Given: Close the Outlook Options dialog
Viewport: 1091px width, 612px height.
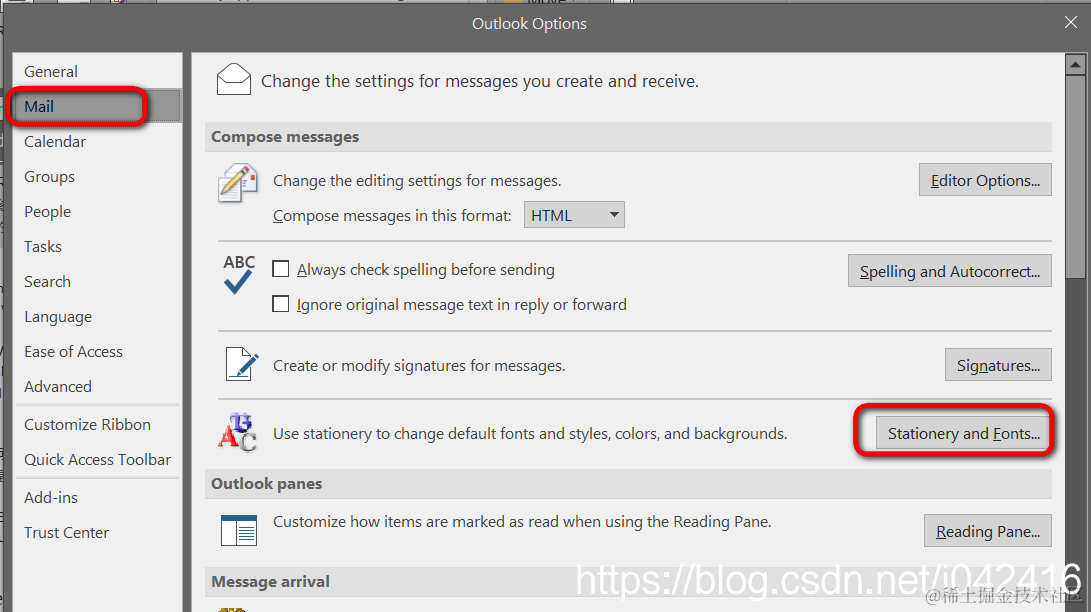Looking at the screenshot, I should click(x=1071, y=23).
